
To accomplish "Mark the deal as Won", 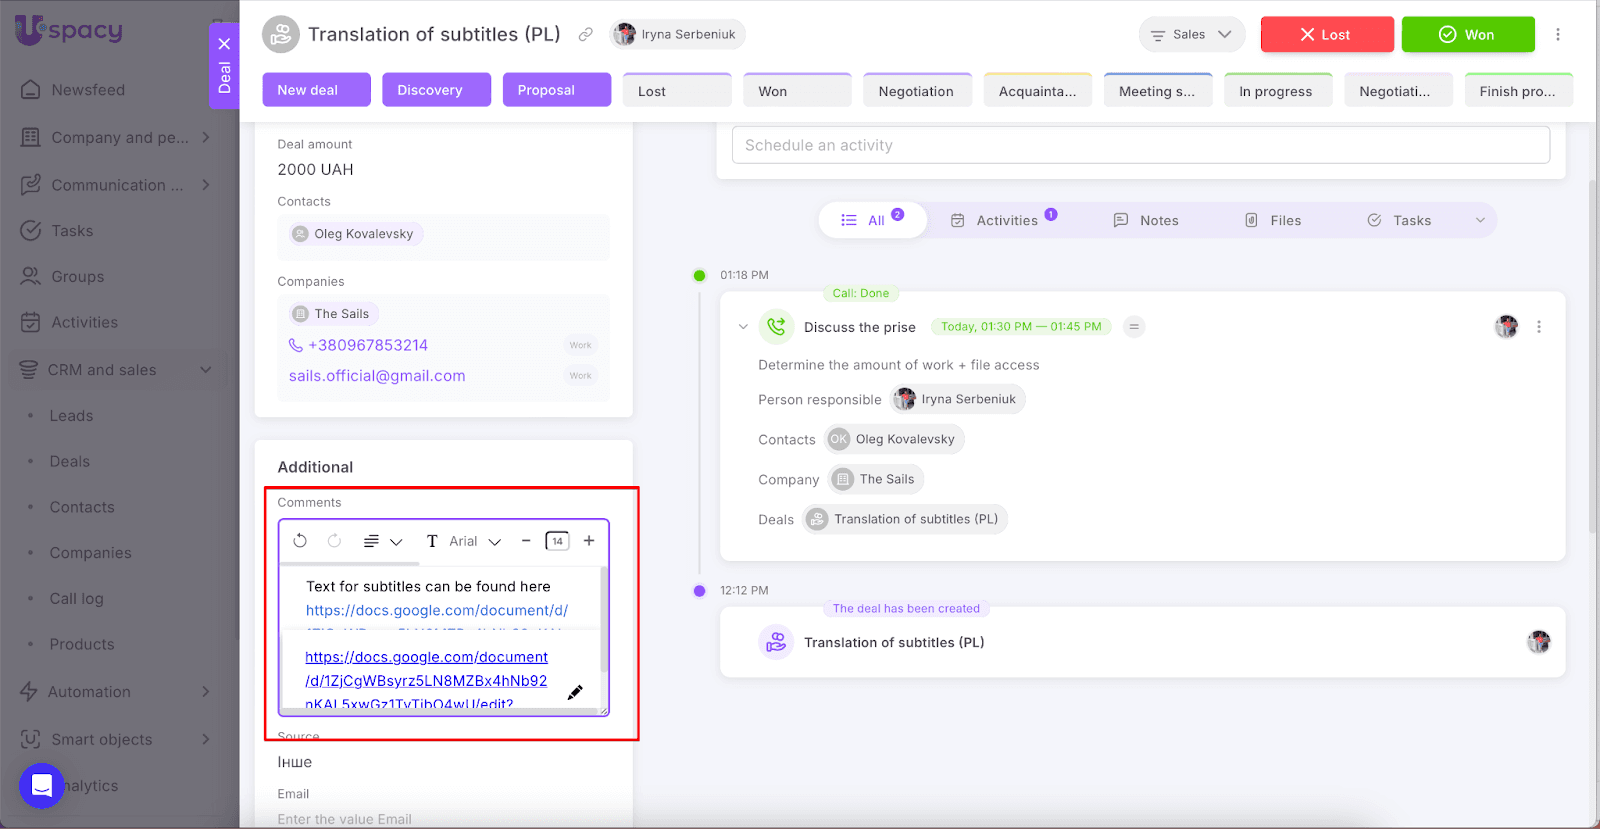I will coord(1467,35).
